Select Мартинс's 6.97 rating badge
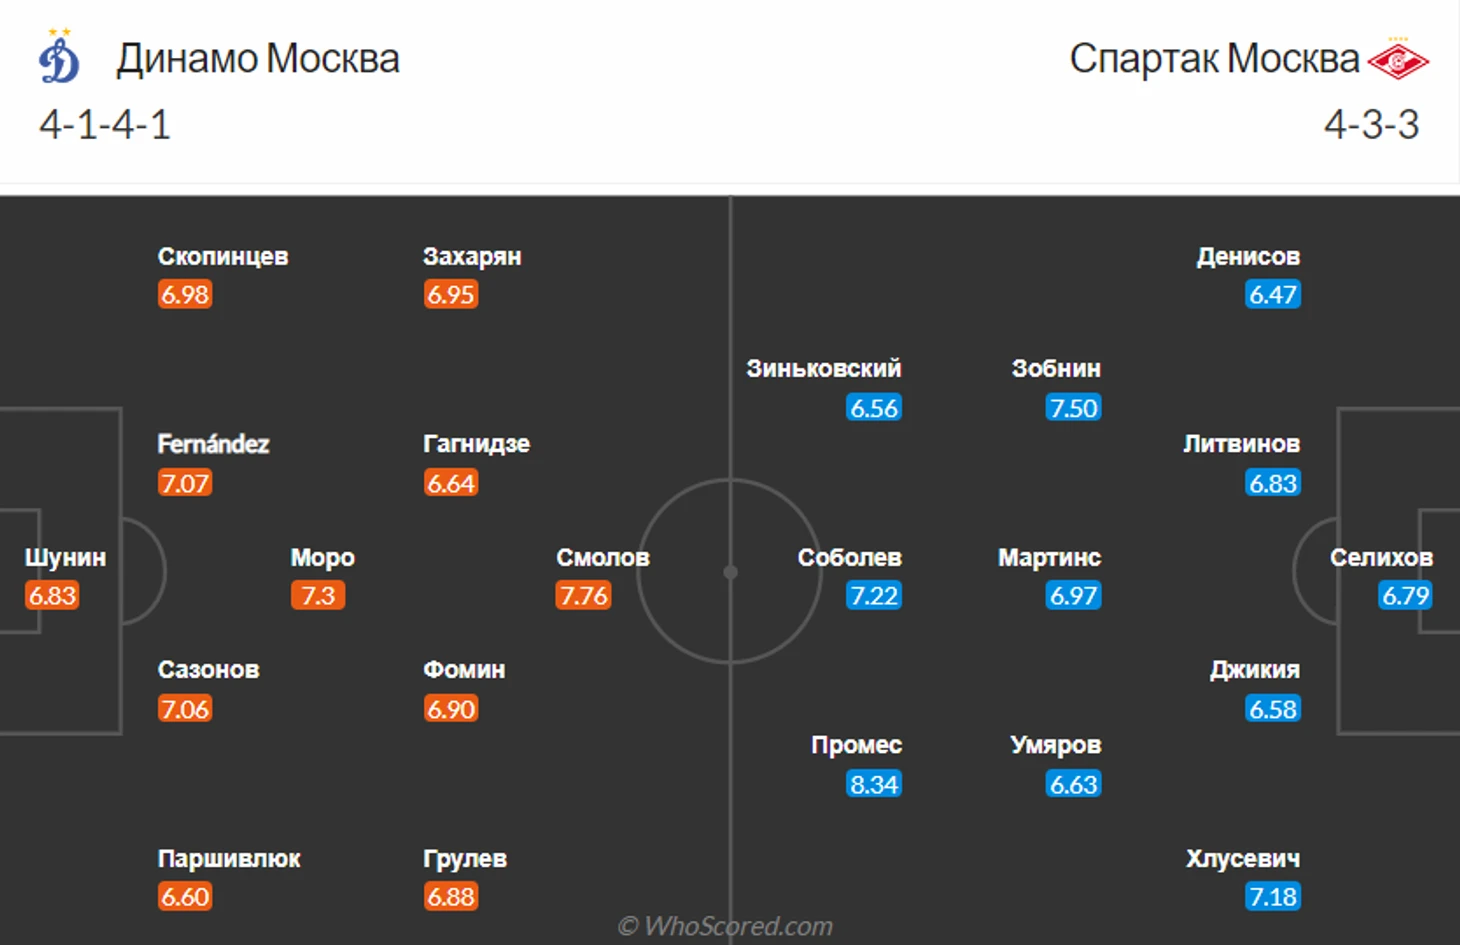The width and height of the screenshot is (1460, 945). point(1073,596)
